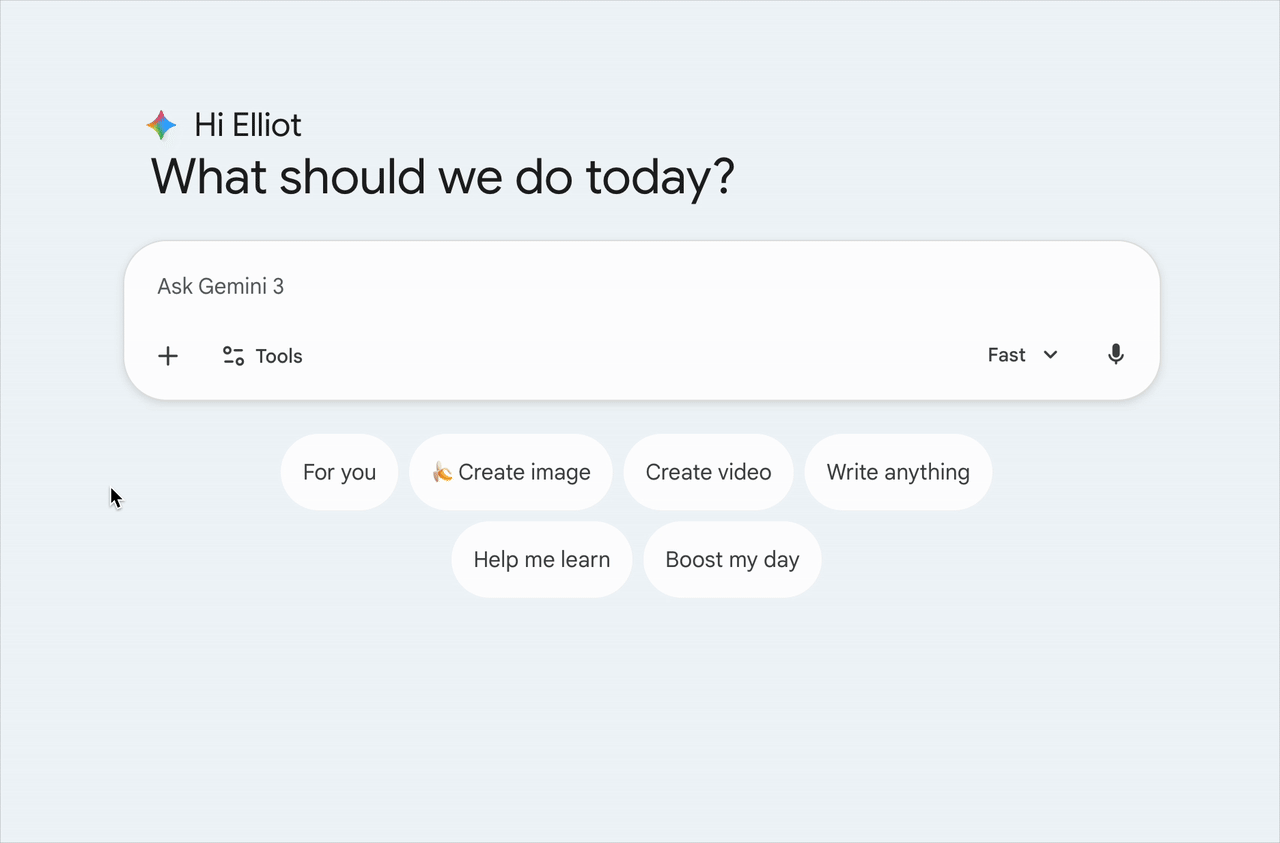Click the Gemini sparkle logo
This screenshot has height=843, width=1280.
[x=161, y=125]
